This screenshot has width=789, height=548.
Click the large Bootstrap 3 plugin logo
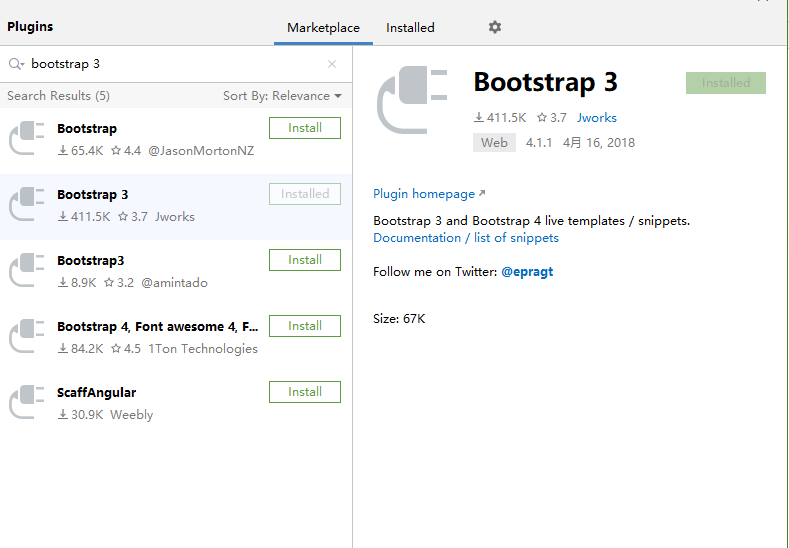coord(412,100)
